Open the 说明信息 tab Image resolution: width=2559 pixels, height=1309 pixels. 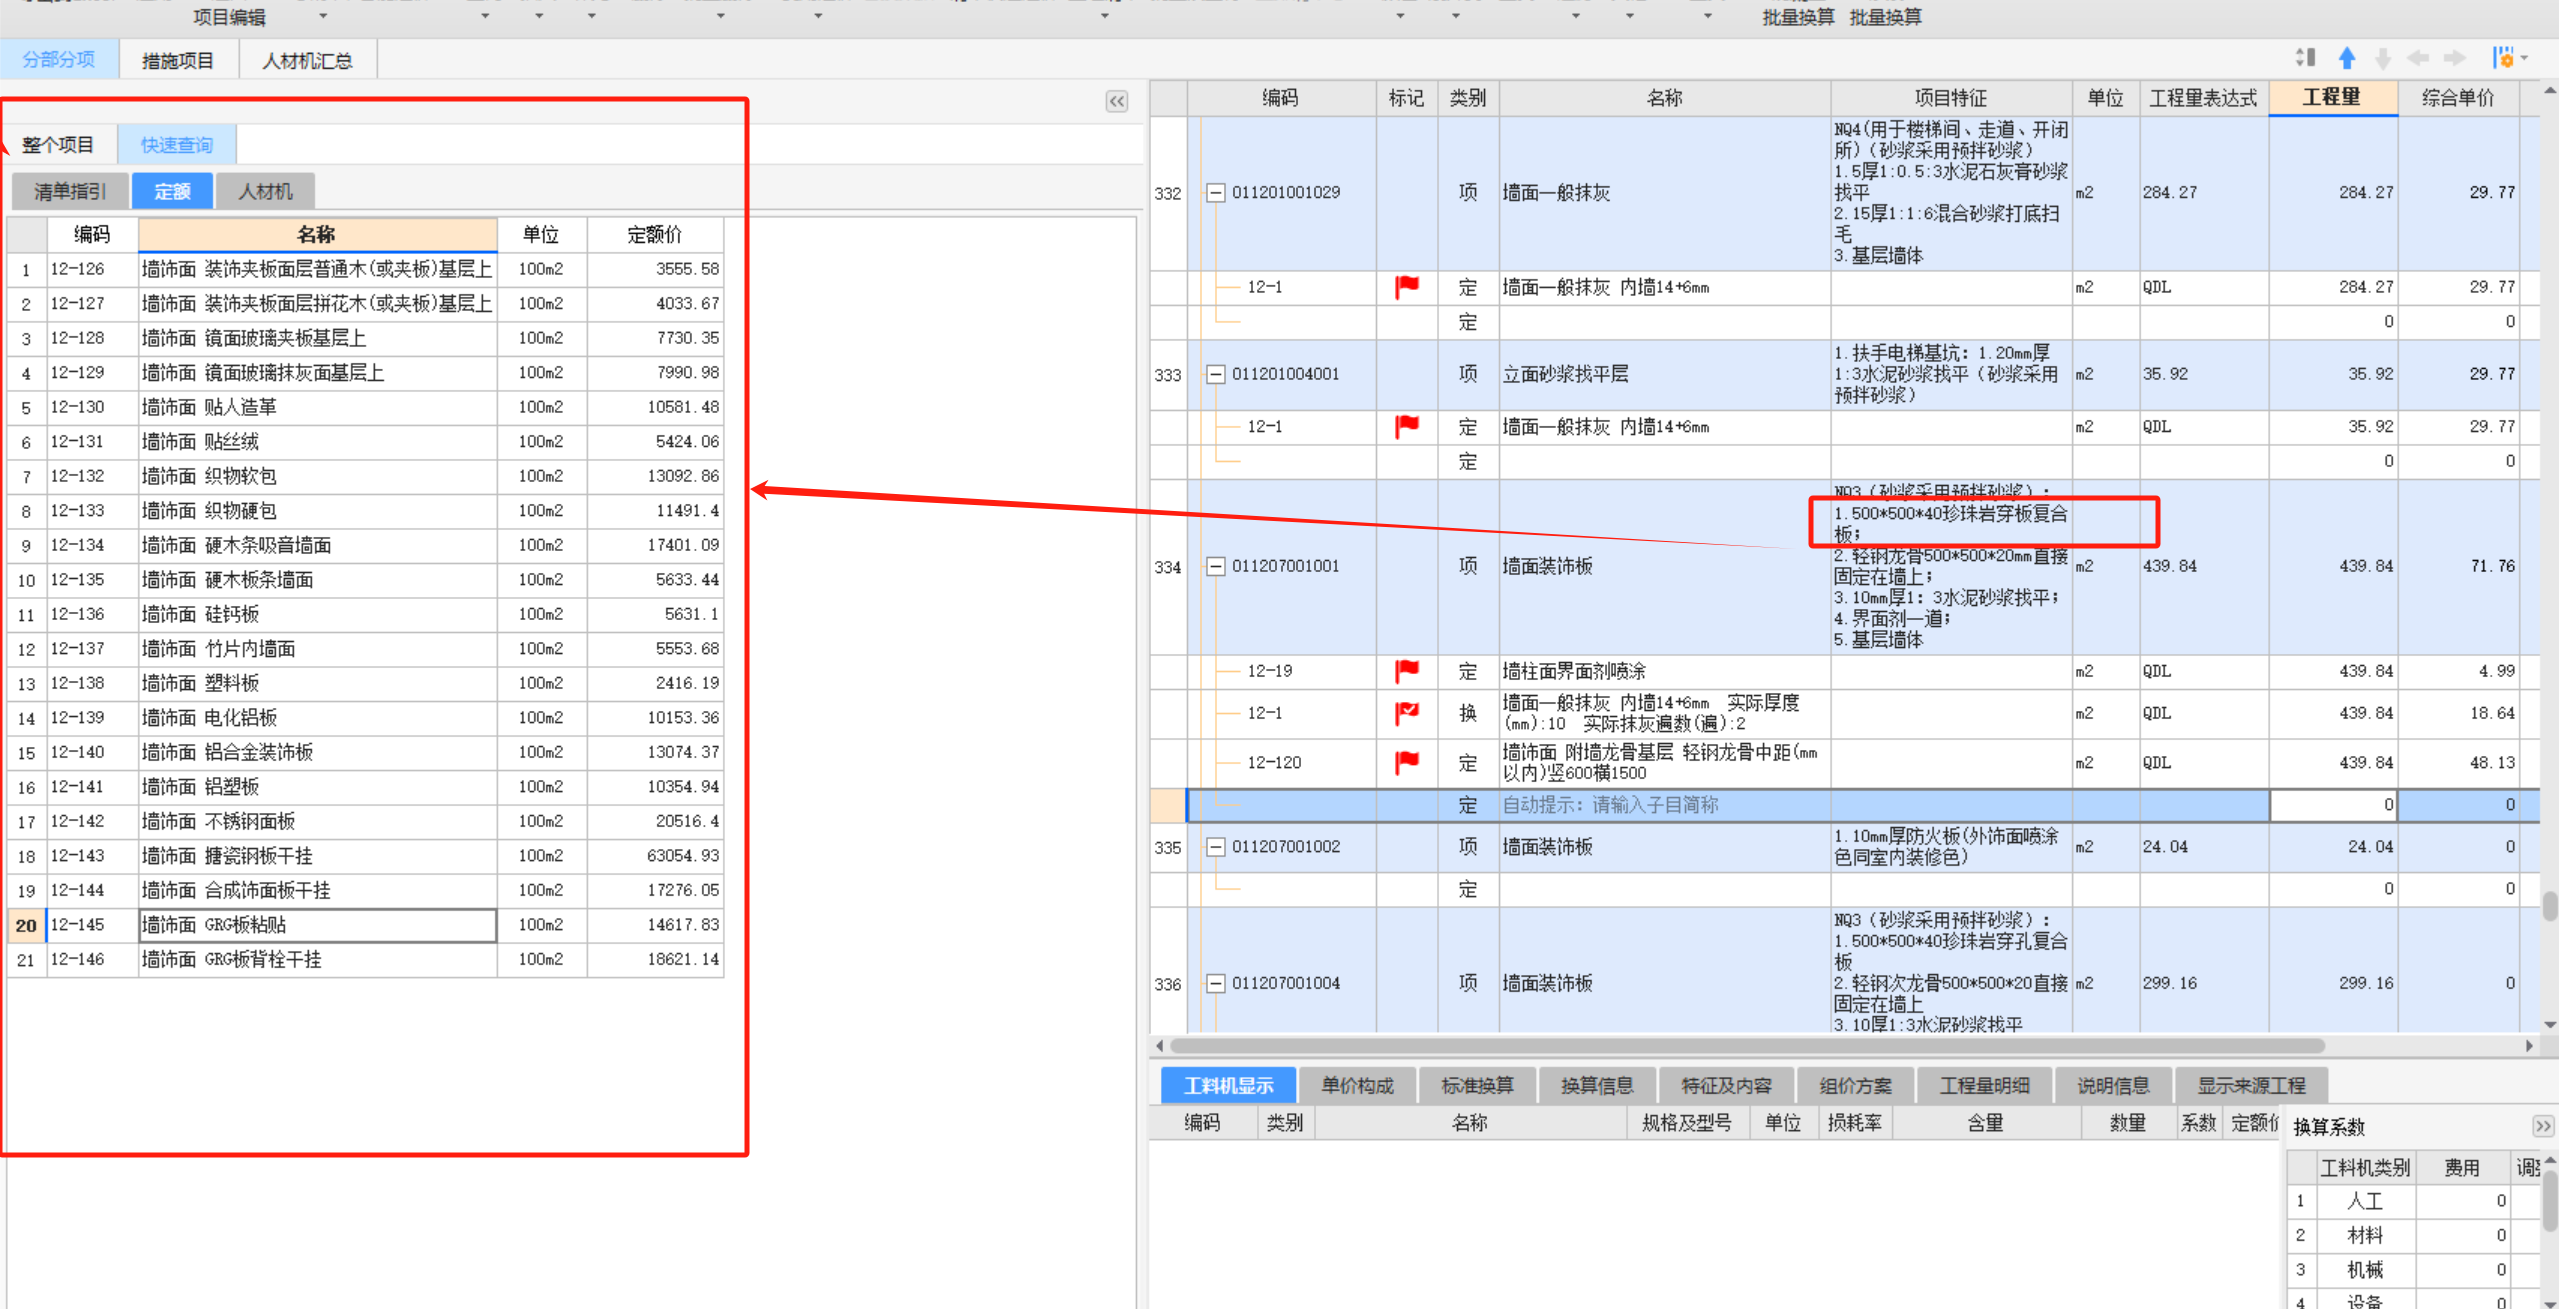[2113, 1085]
